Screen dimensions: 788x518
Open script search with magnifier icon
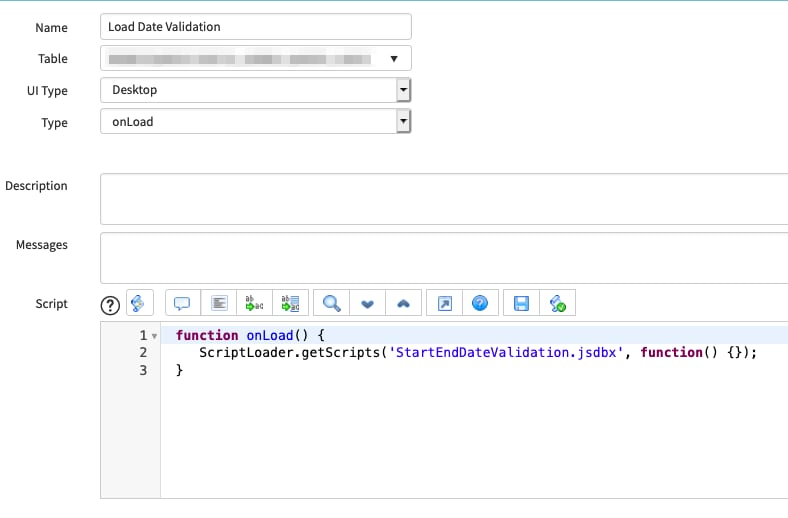coord(332,303)
